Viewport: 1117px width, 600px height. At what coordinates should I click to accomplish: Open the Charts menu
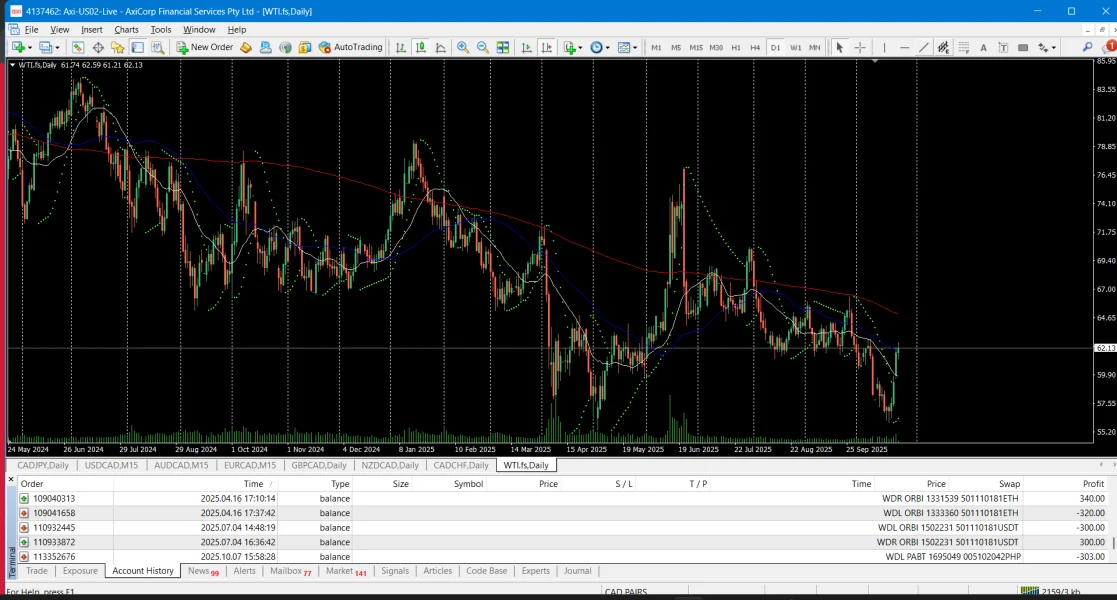click(126, 29)
